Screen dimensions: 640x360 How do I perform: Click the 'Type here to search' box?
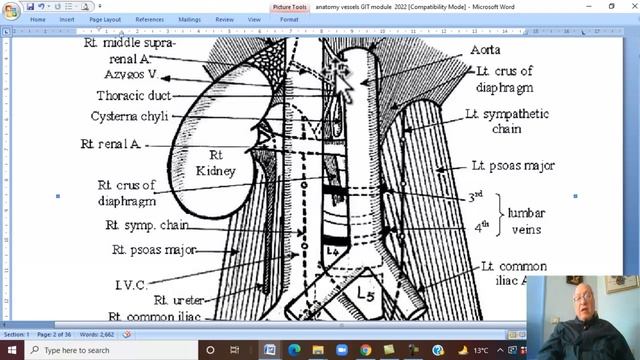(111, 350)
